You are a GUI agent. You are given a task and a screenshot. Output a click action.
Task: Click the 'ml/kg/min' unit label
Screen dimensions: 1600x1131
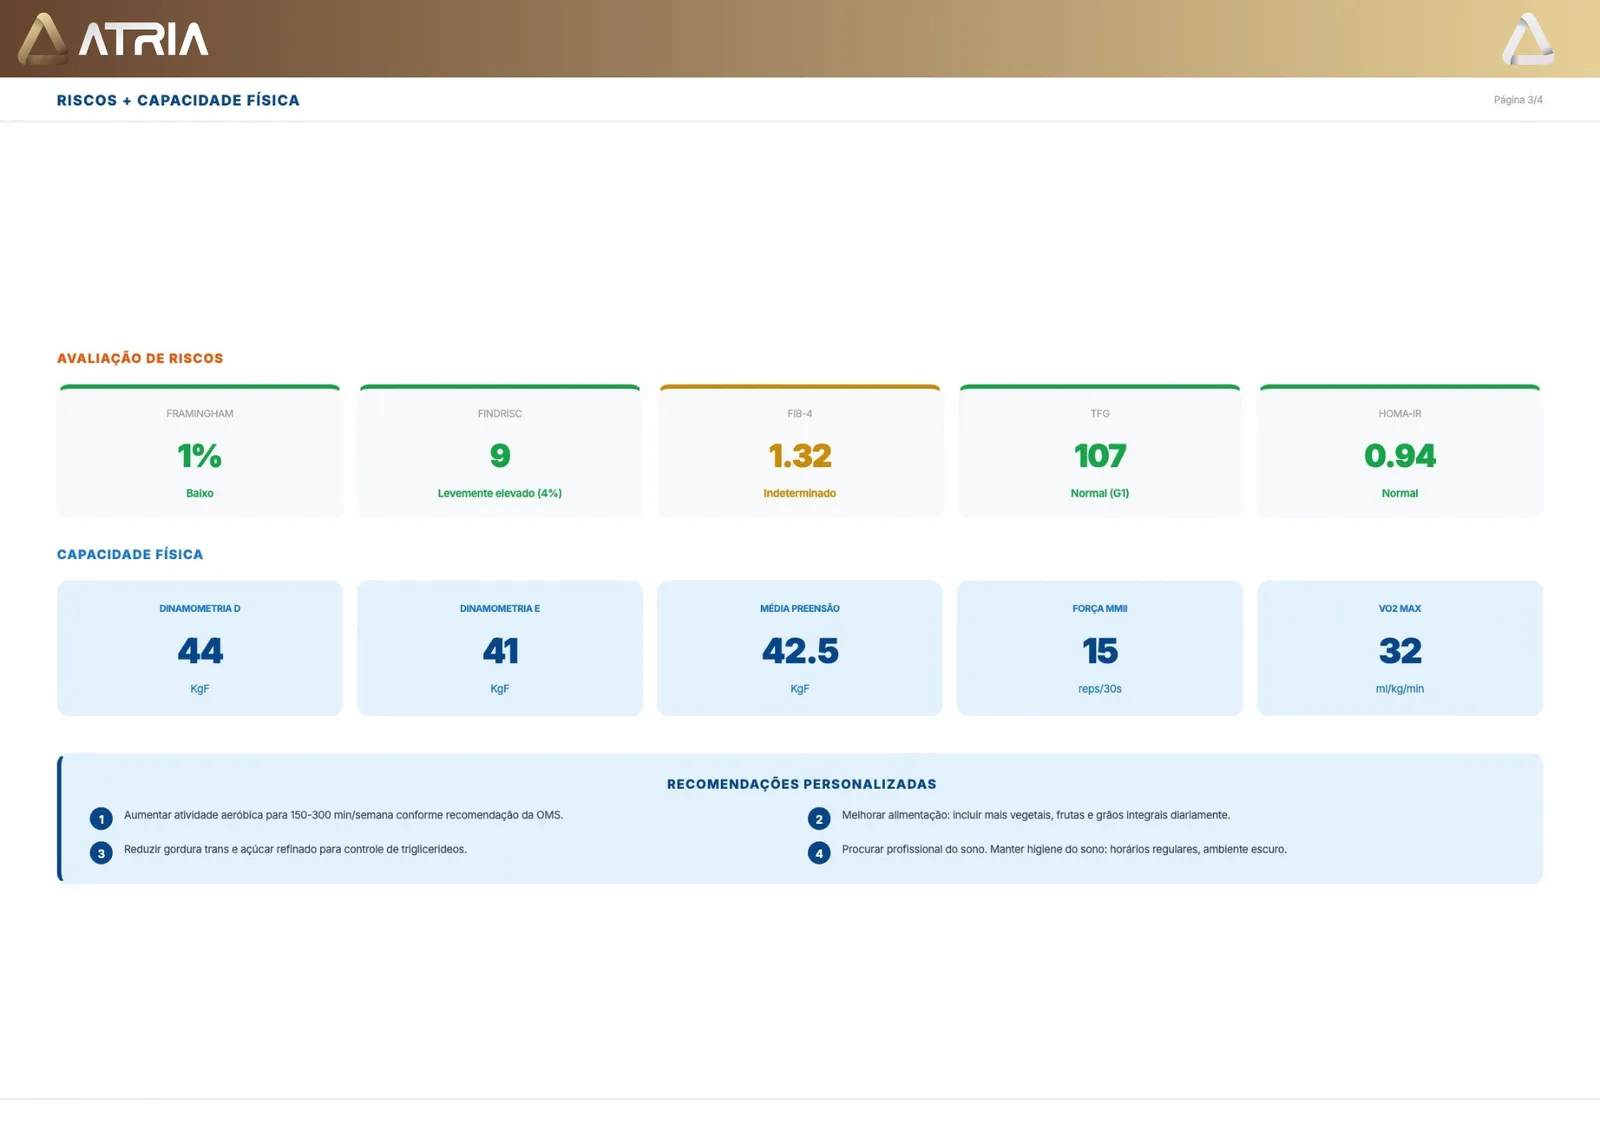[x=1400, y=689]
